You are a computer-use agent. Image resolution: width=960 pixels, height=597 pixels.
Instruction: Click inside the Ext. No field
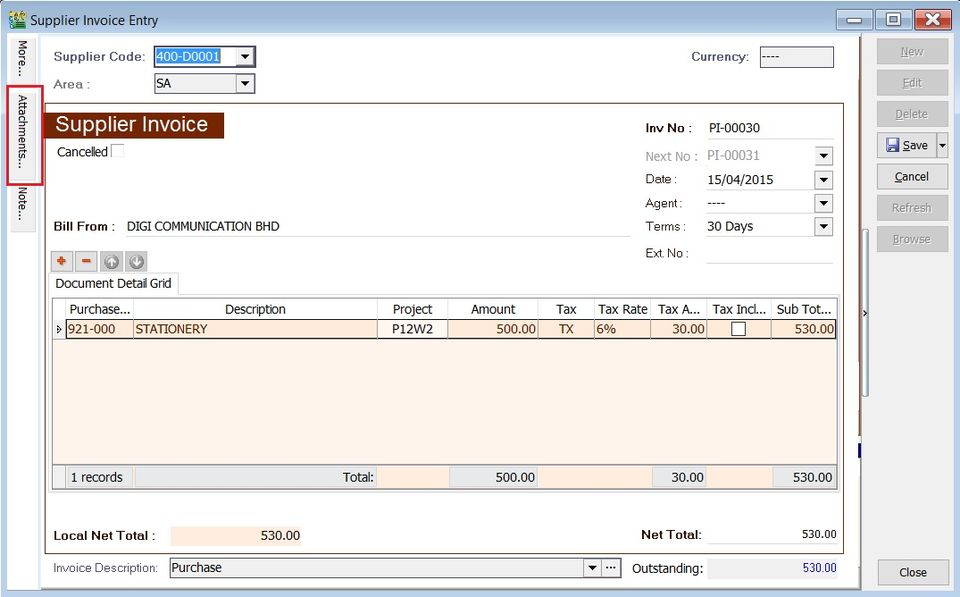(770, 253)
